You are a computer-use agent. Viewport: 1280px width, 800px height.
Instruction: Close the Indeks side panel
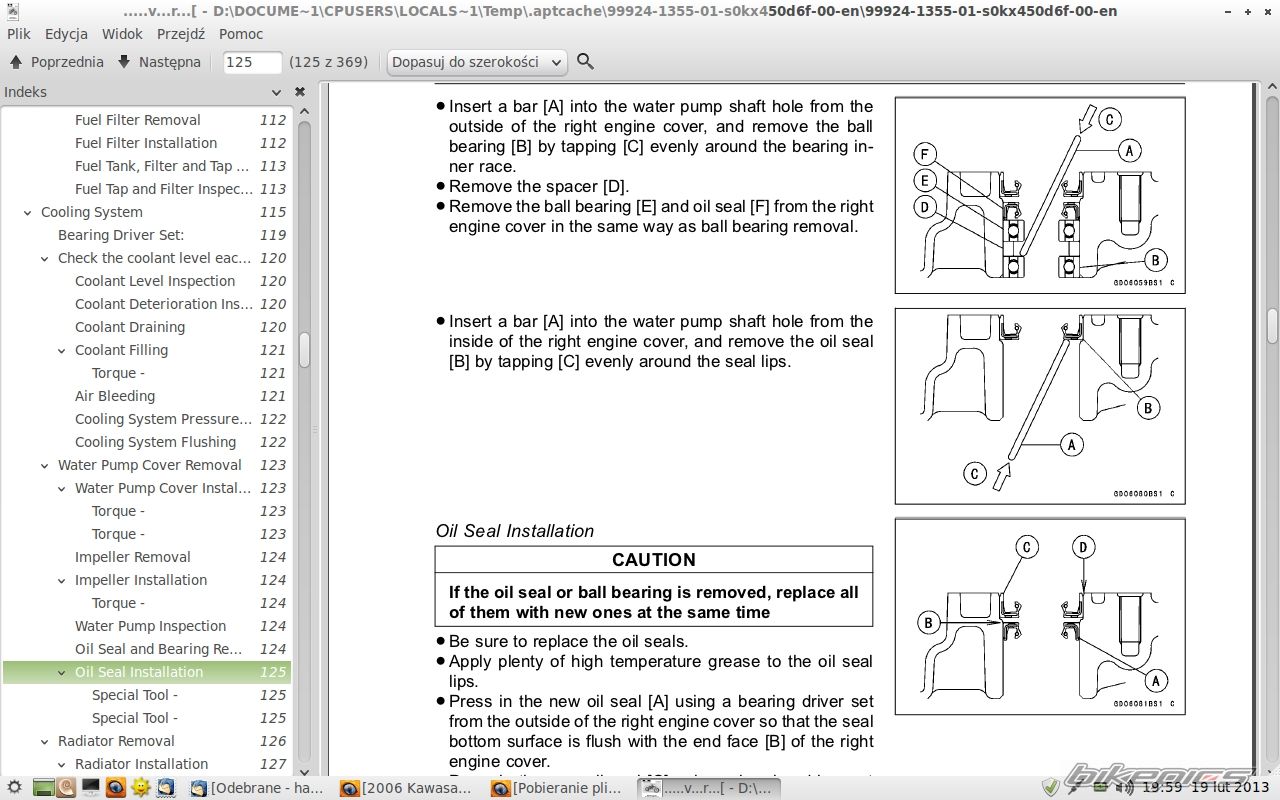pyautogui.click(x=299, y=92)
